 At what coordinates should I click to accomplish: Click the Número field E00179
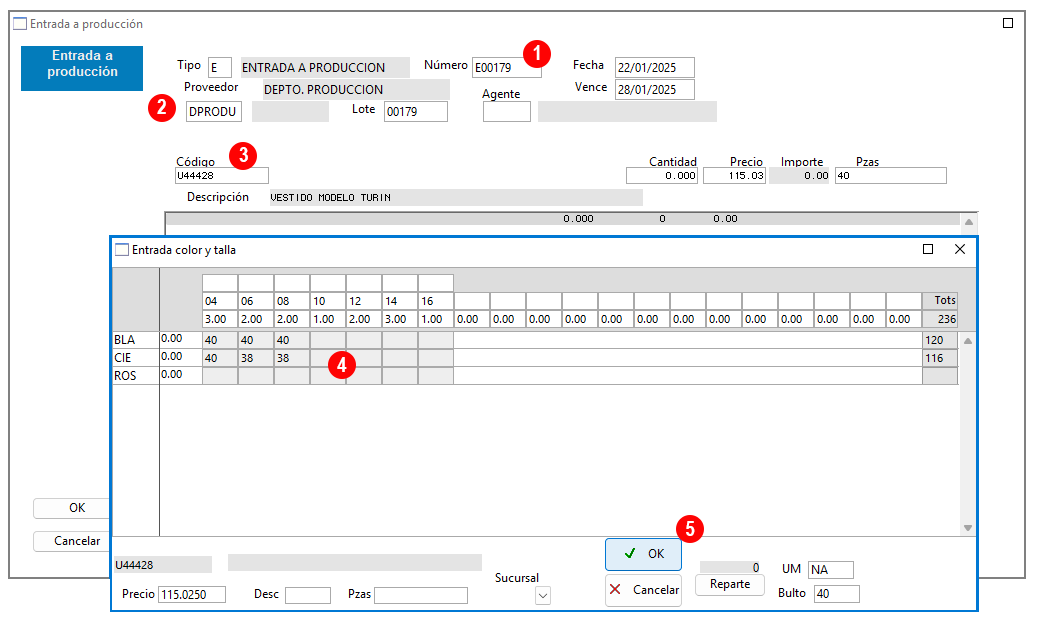[507, 67]
